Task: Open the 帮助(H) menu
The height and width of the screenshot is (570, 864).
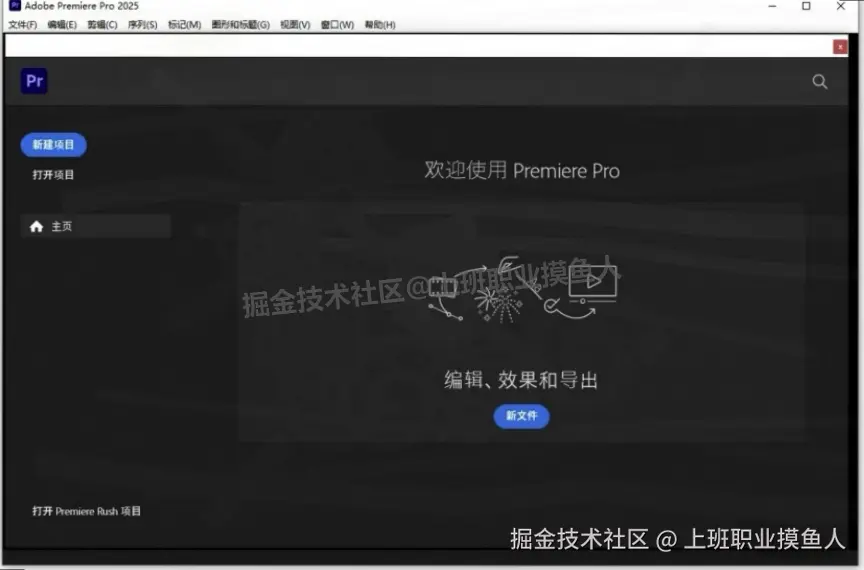Action: [x=380, y=25]
